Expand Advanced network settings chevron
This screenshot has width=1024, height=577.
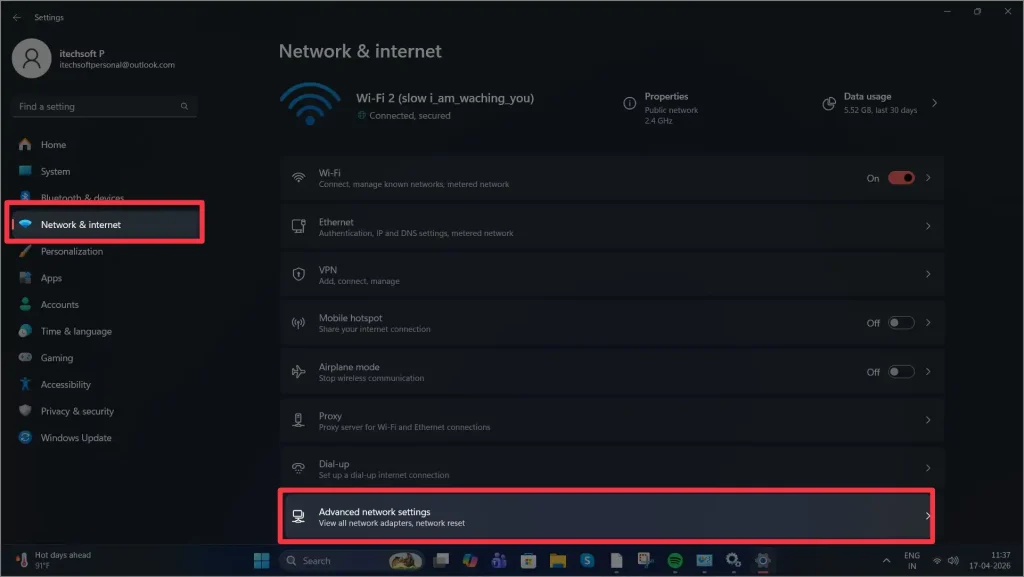coord(927,516)
